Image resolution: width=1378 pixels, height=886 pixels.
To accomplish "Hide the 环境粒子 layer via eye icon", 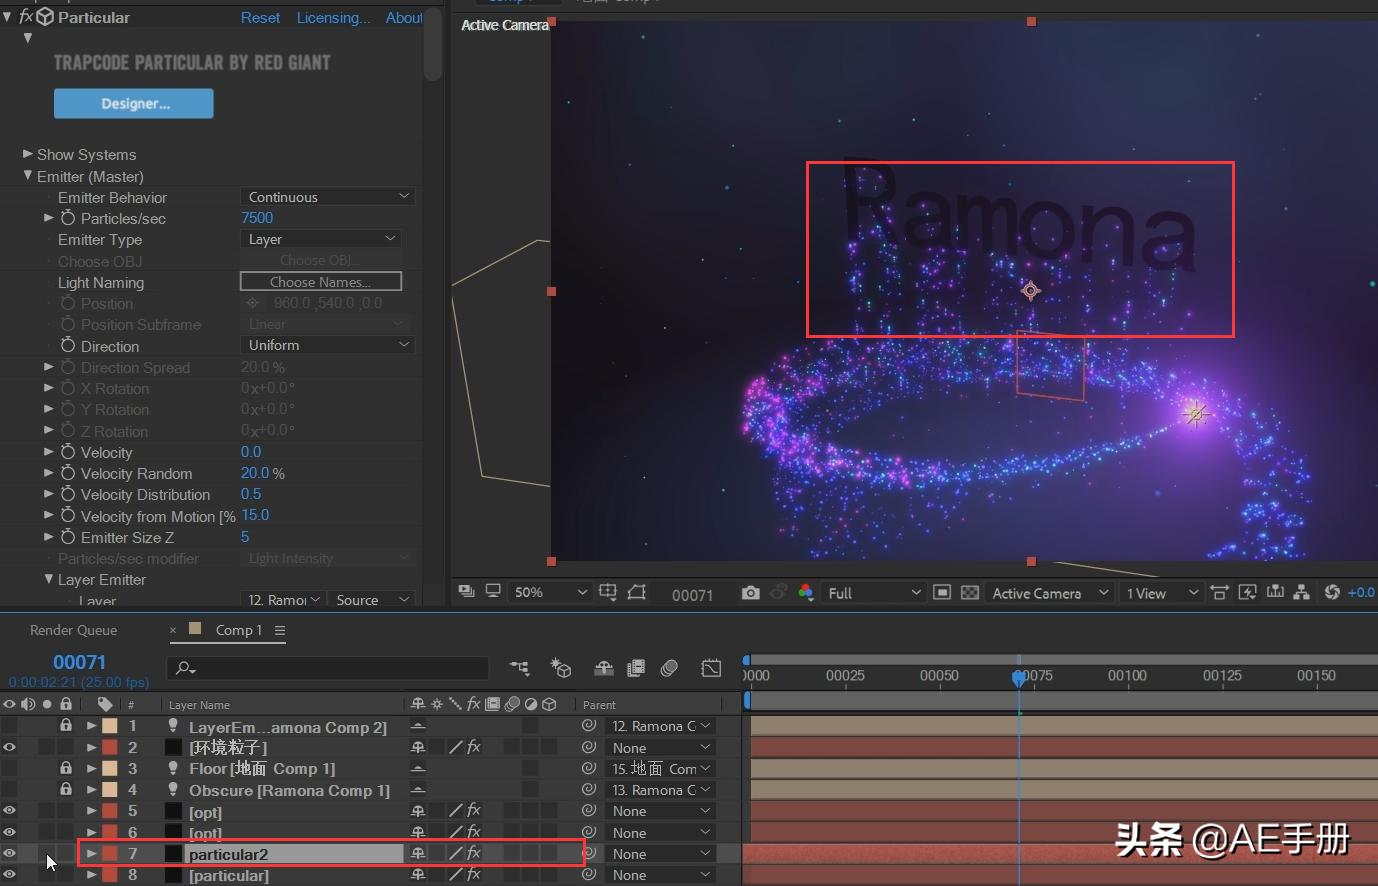I will tap(9, 747).
